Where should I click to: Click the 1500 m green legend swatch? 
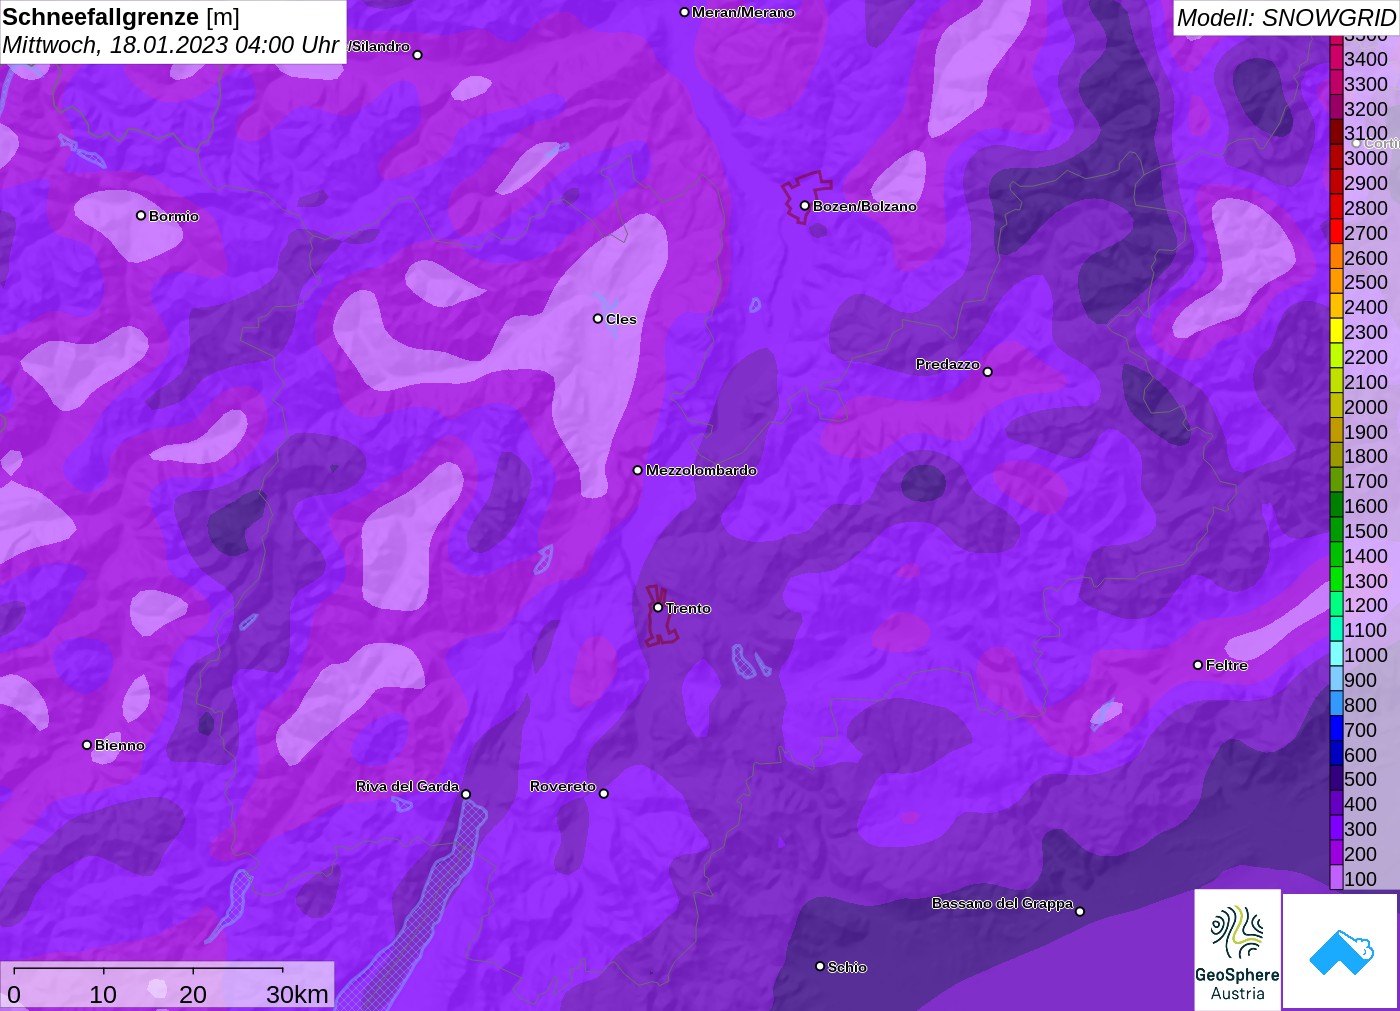(1336, 531)
